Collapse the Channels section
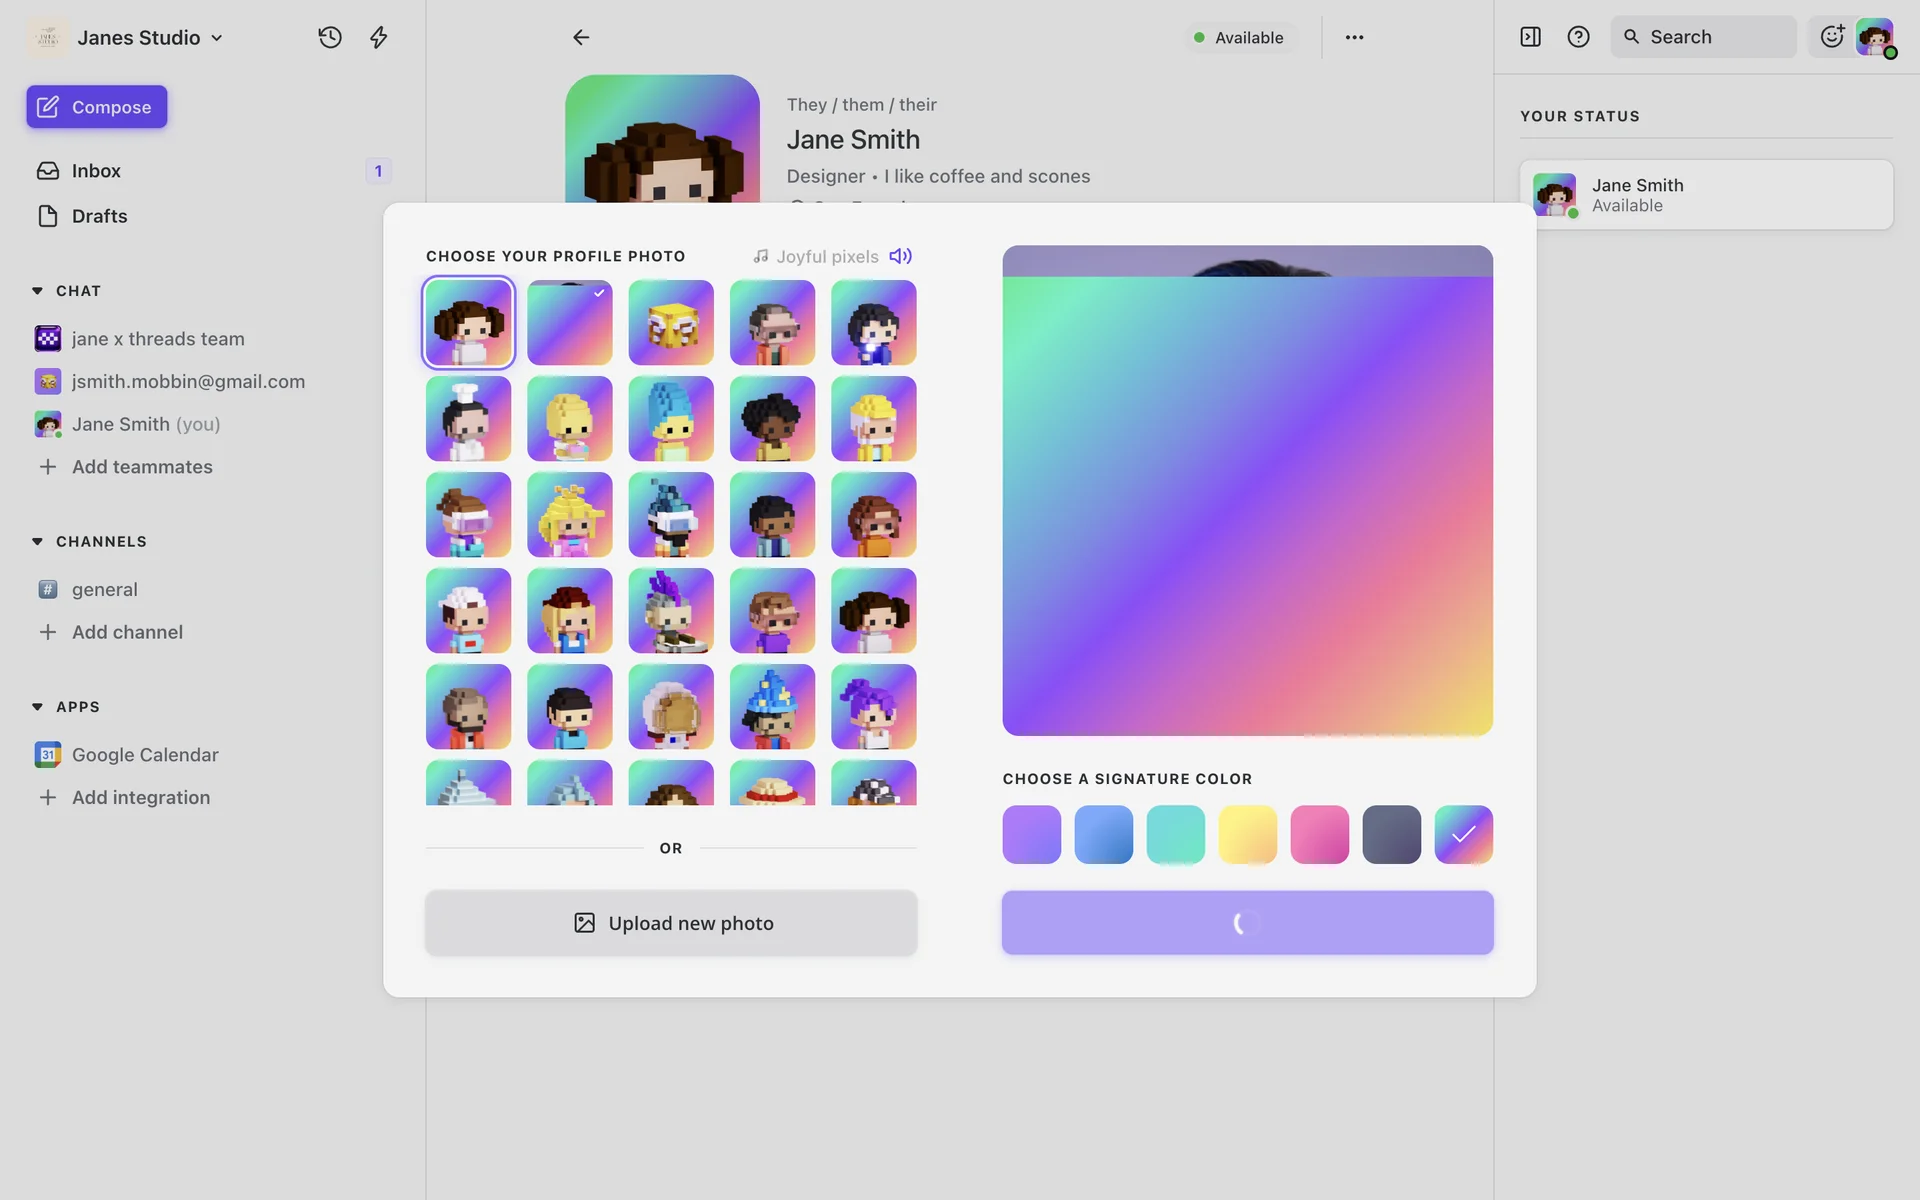This screenshot has height=1200, width=1920. point(37,541)
